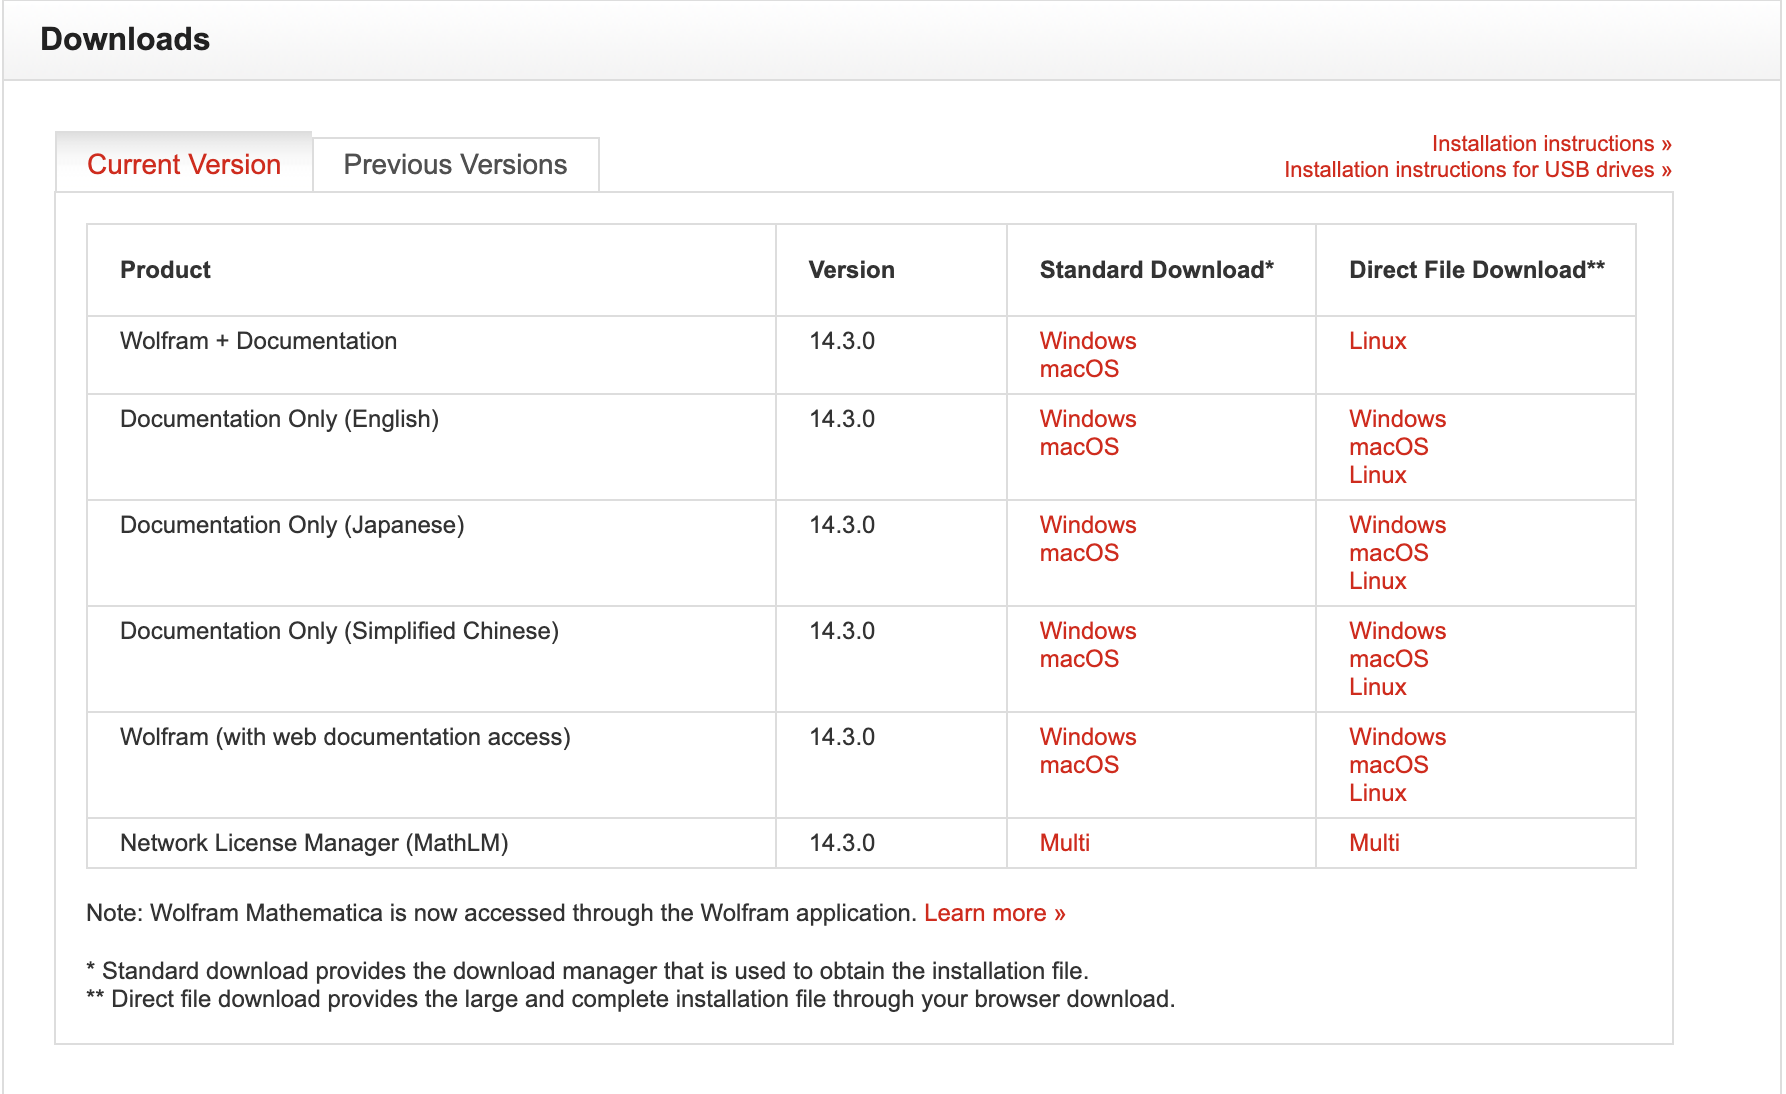The image size is (1786, 1094).
Task: Get Wolfram web documentation access direct Windows file
Action: [1397, 737]
